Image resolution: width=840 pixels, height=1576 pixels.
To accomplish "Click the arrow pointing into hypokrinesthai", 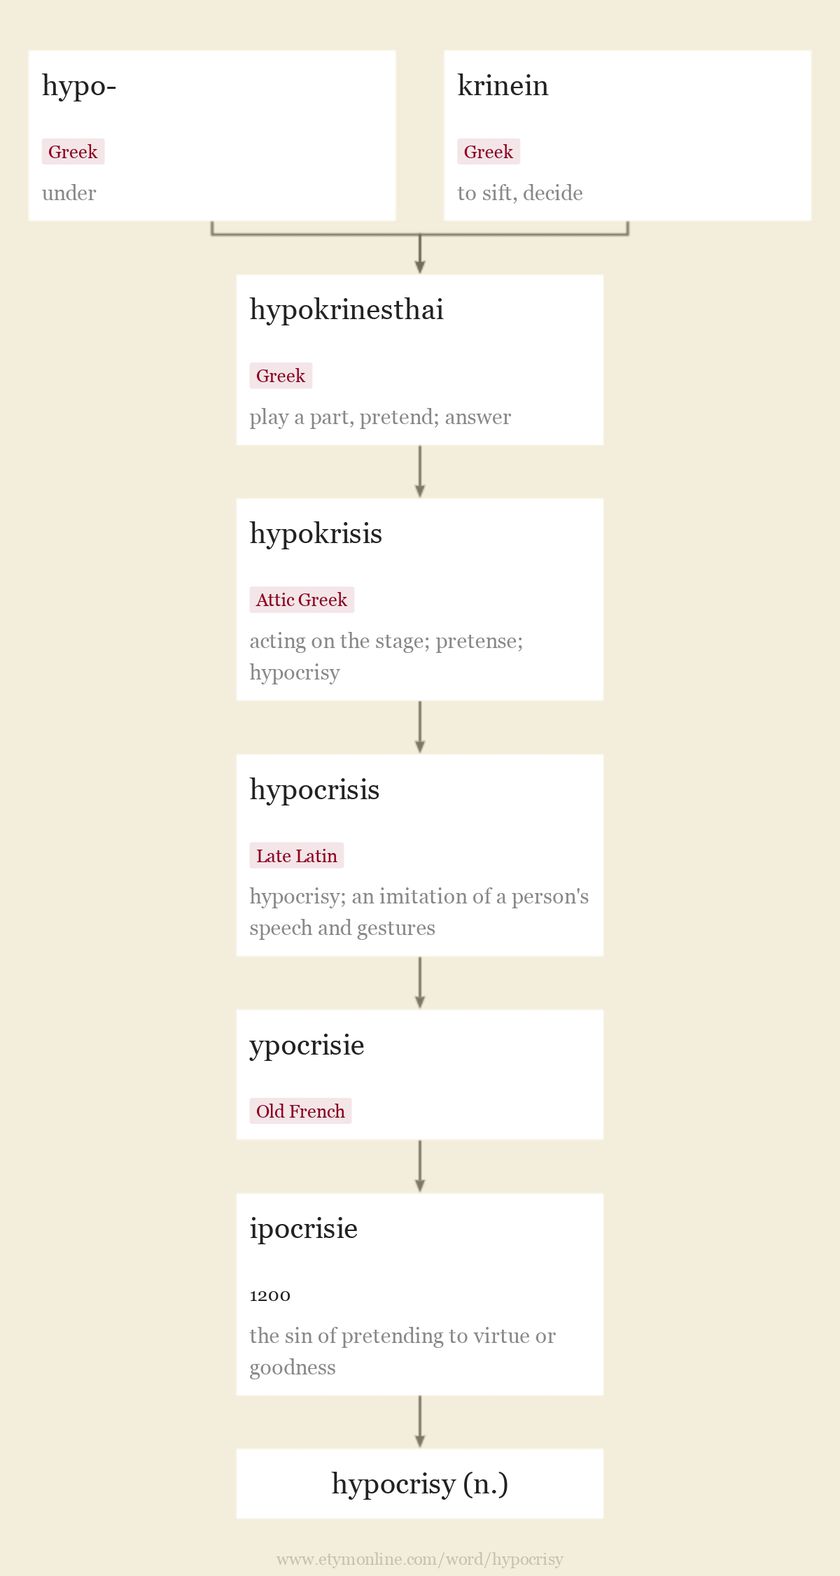I will [420, 254].
